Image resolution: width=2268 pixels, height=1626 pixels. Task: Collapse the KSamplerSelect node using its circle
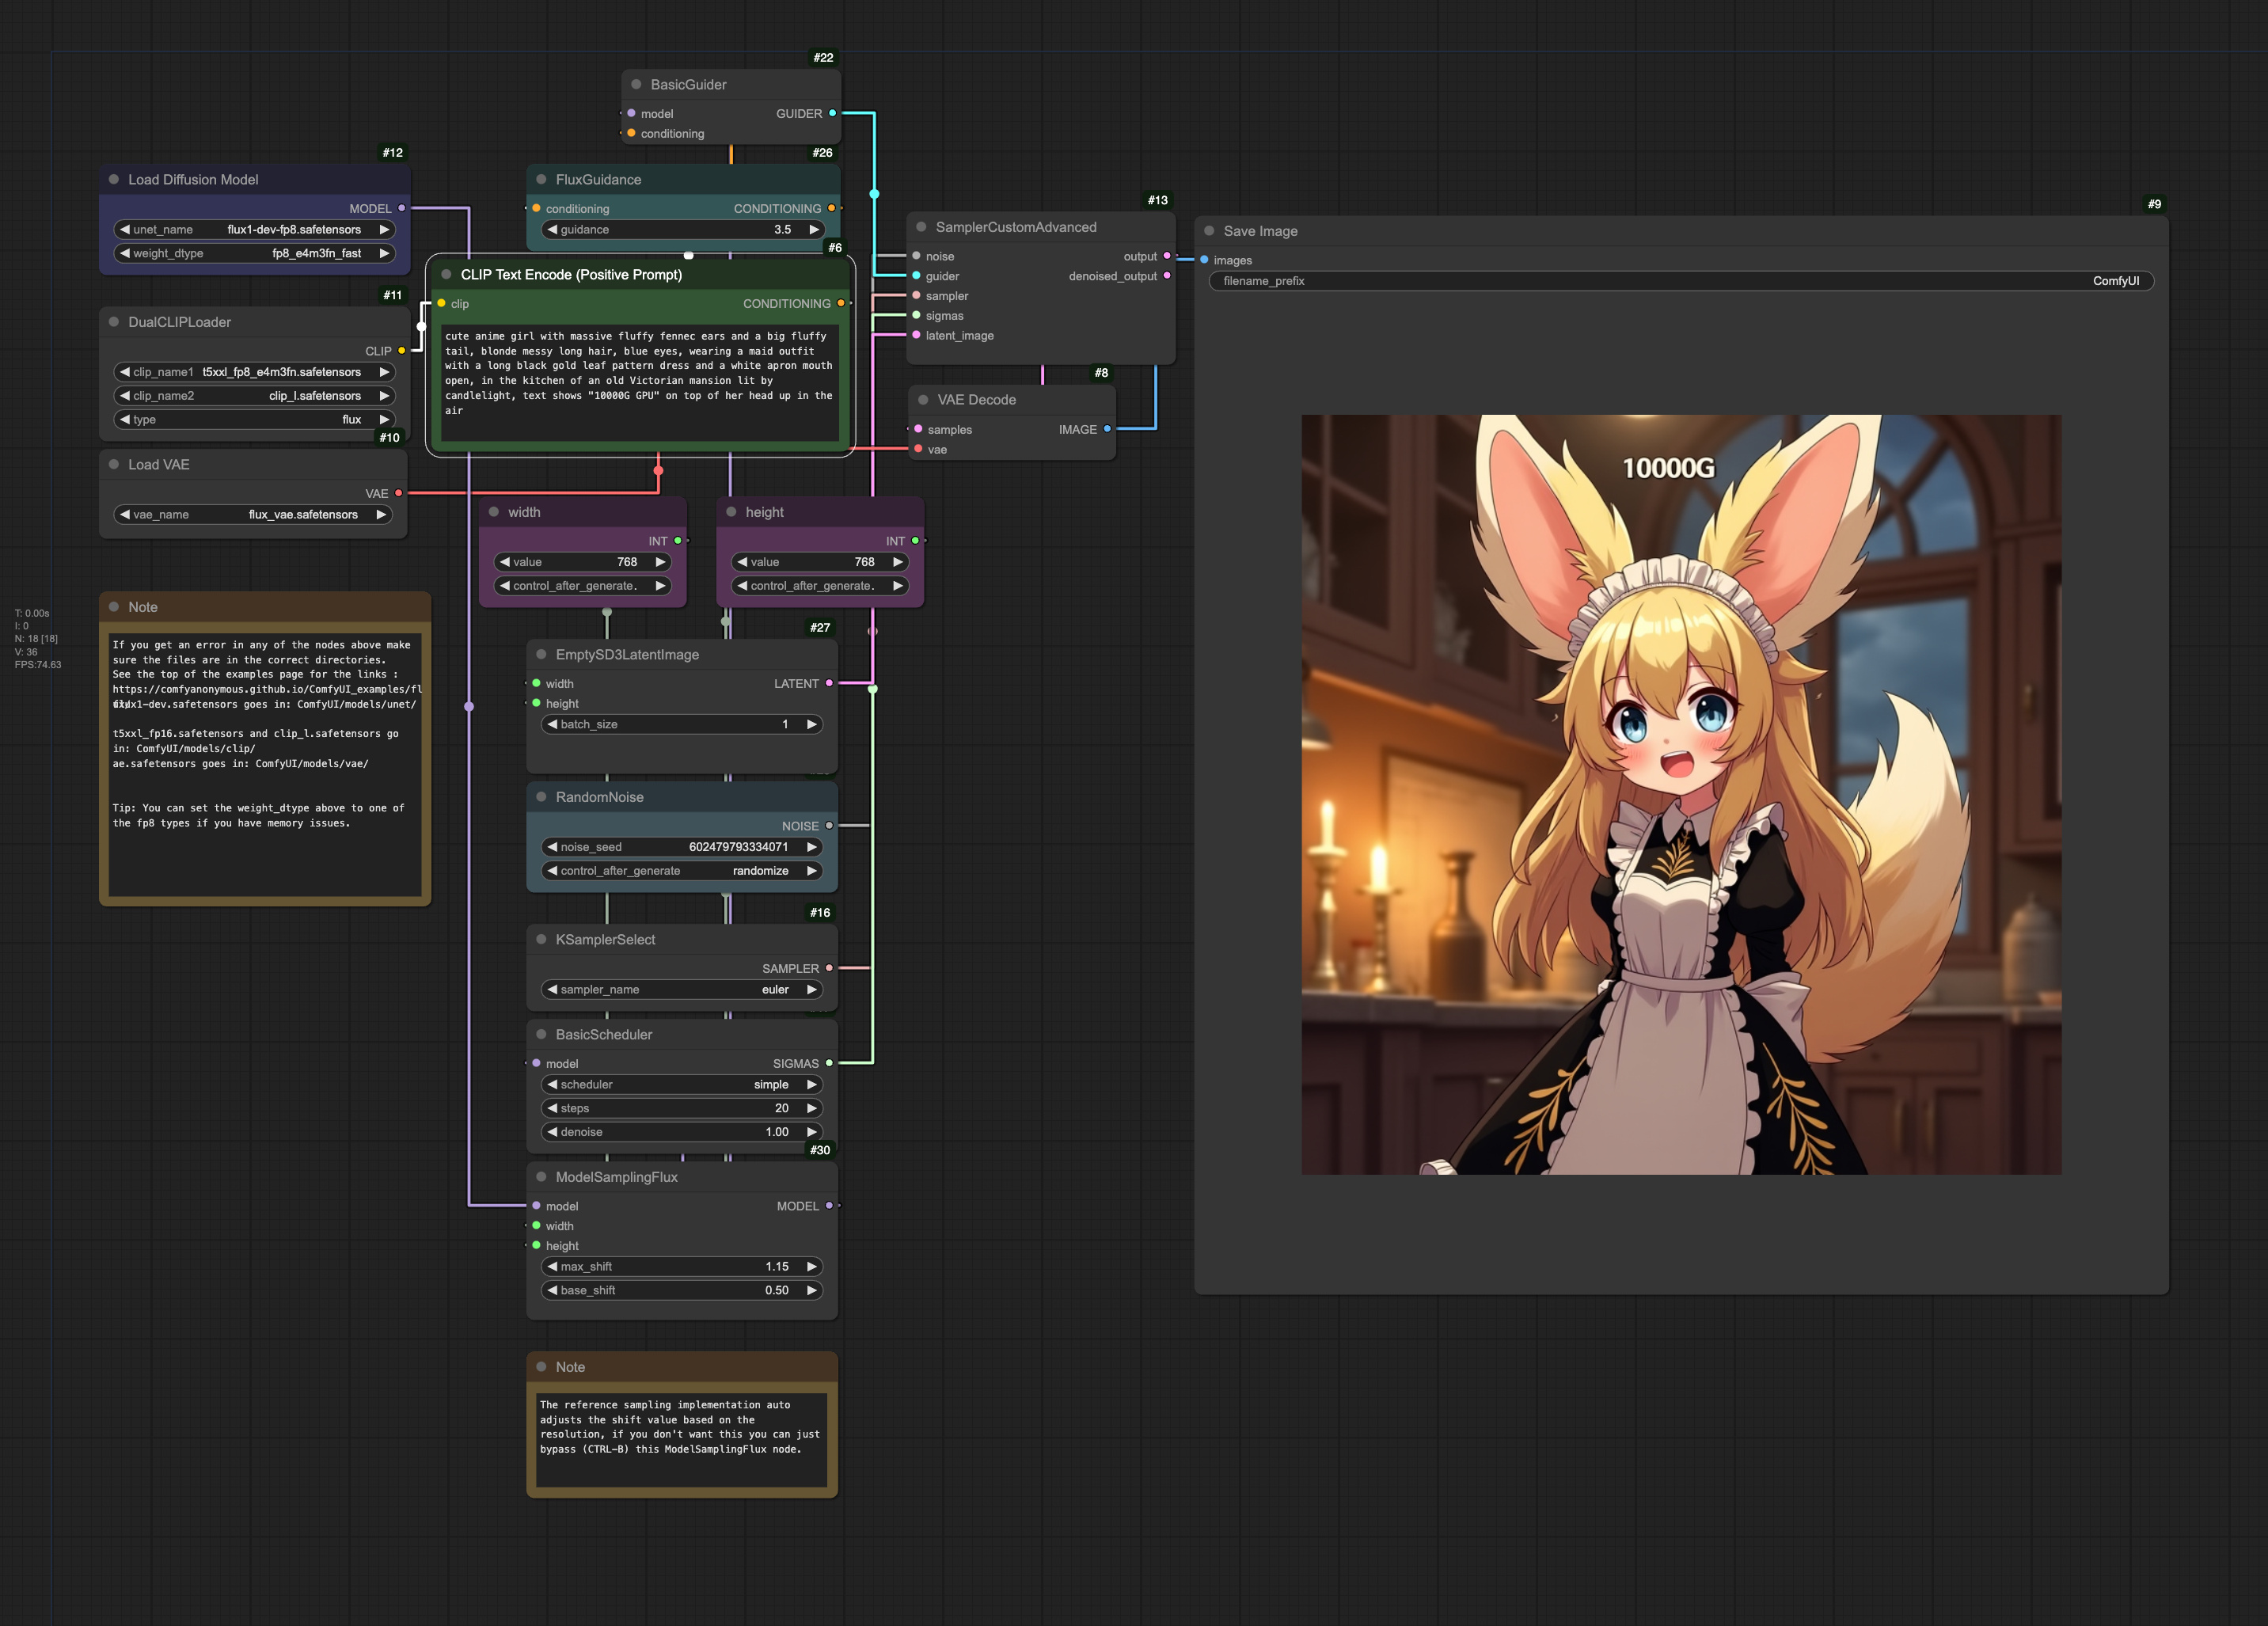pyautogui.click(x=541, y=939)
